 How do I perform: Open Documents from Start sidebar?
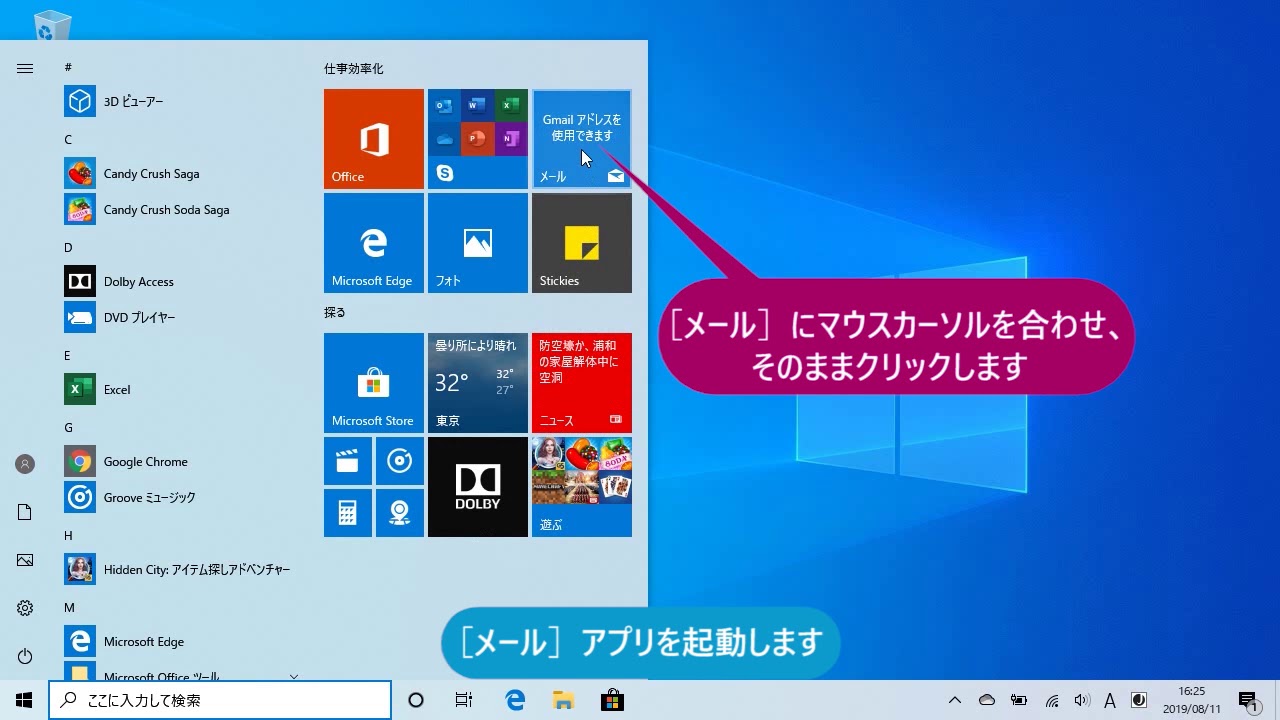click(x=25, y=512)
